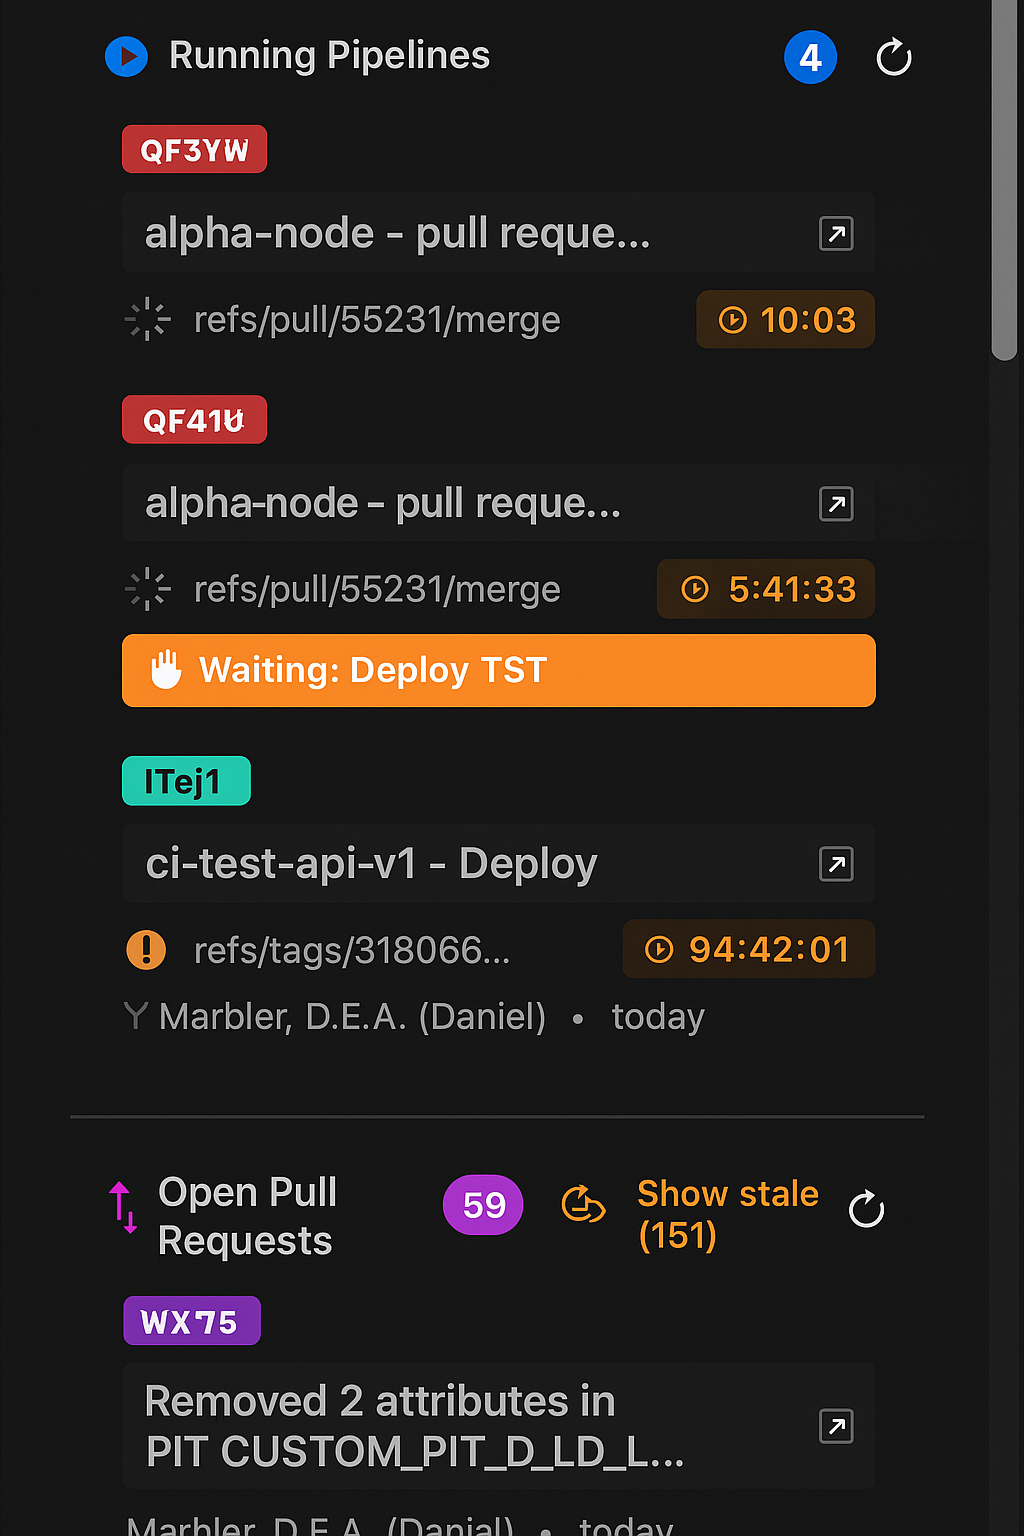Click the Waiting: Deploy TST button
The height and width of the screenshot is (1536, 1024).
pyautogui.click(x=498, y=670)
